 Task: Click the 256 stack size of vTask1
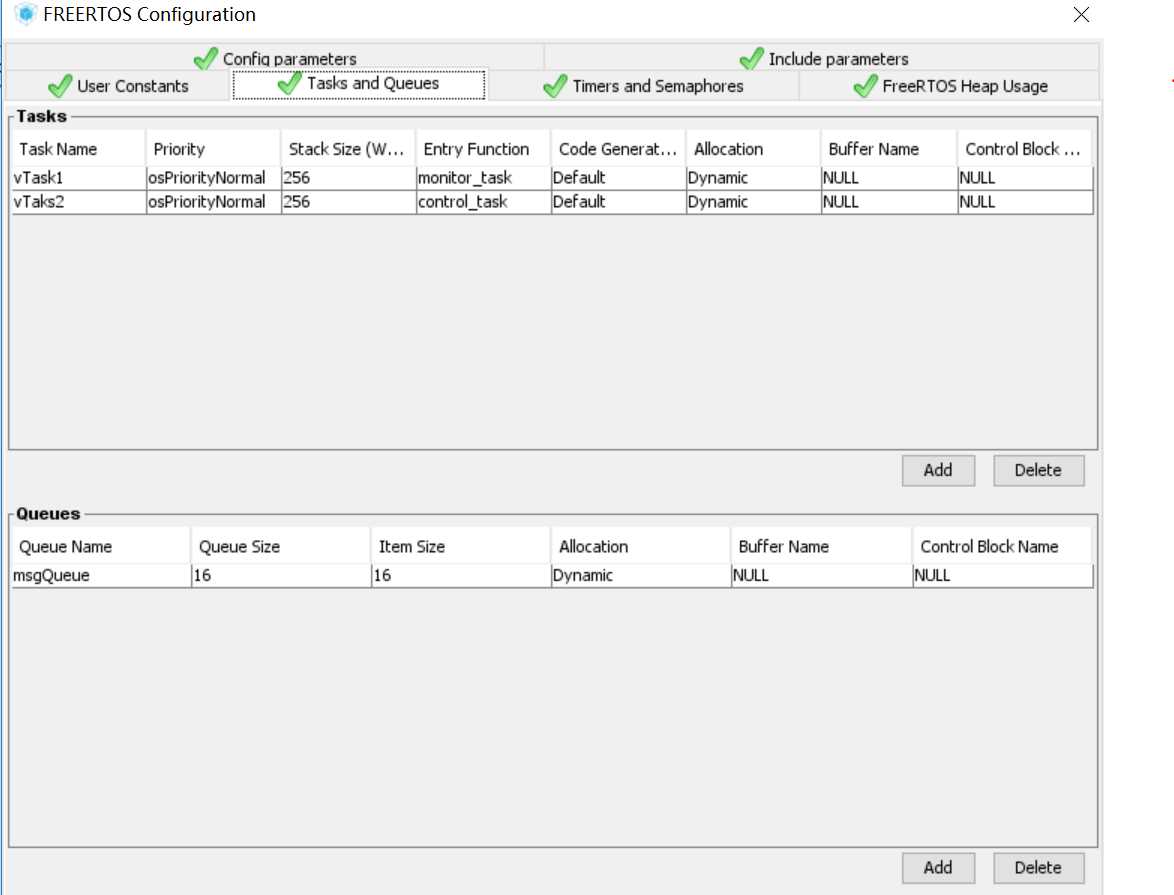[349, 178]
